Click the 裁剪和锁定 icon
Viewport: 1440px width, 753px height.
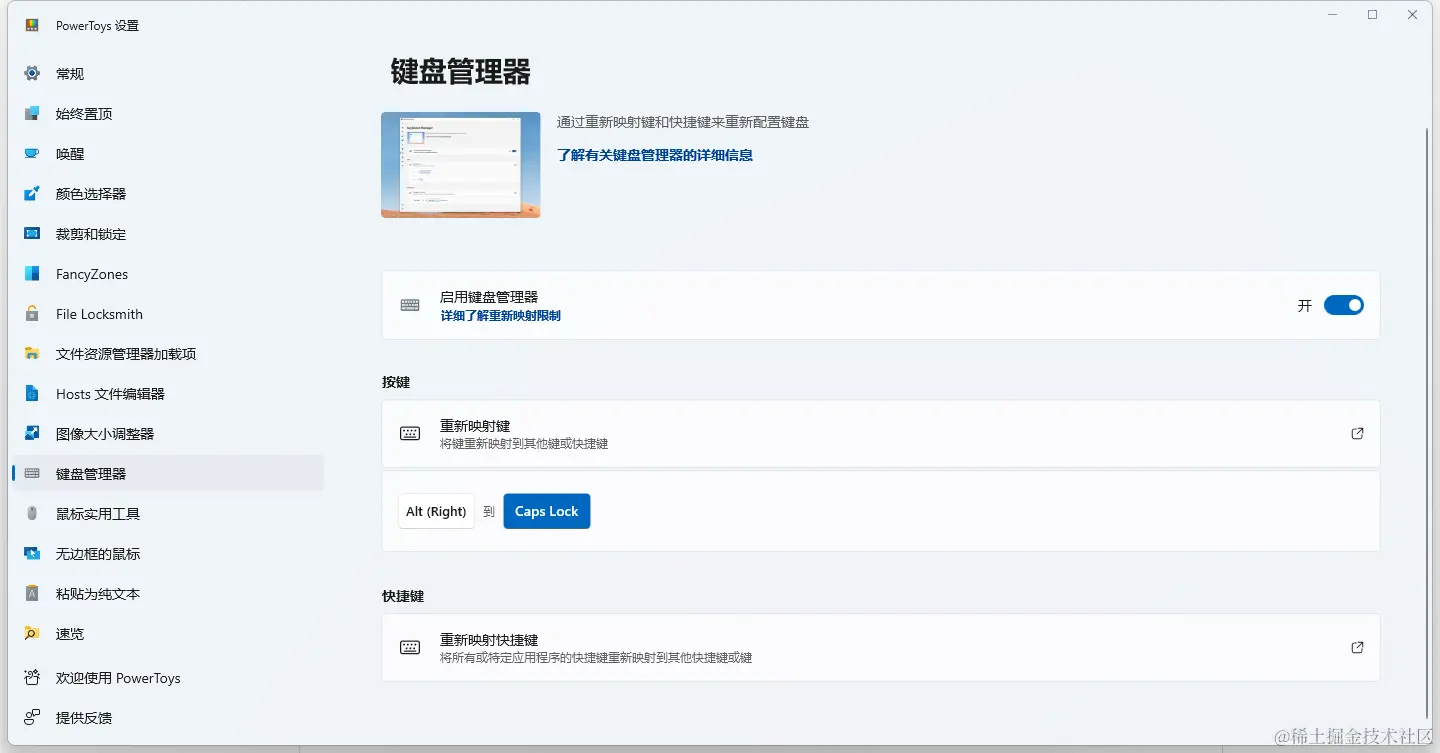pos(32,234)
